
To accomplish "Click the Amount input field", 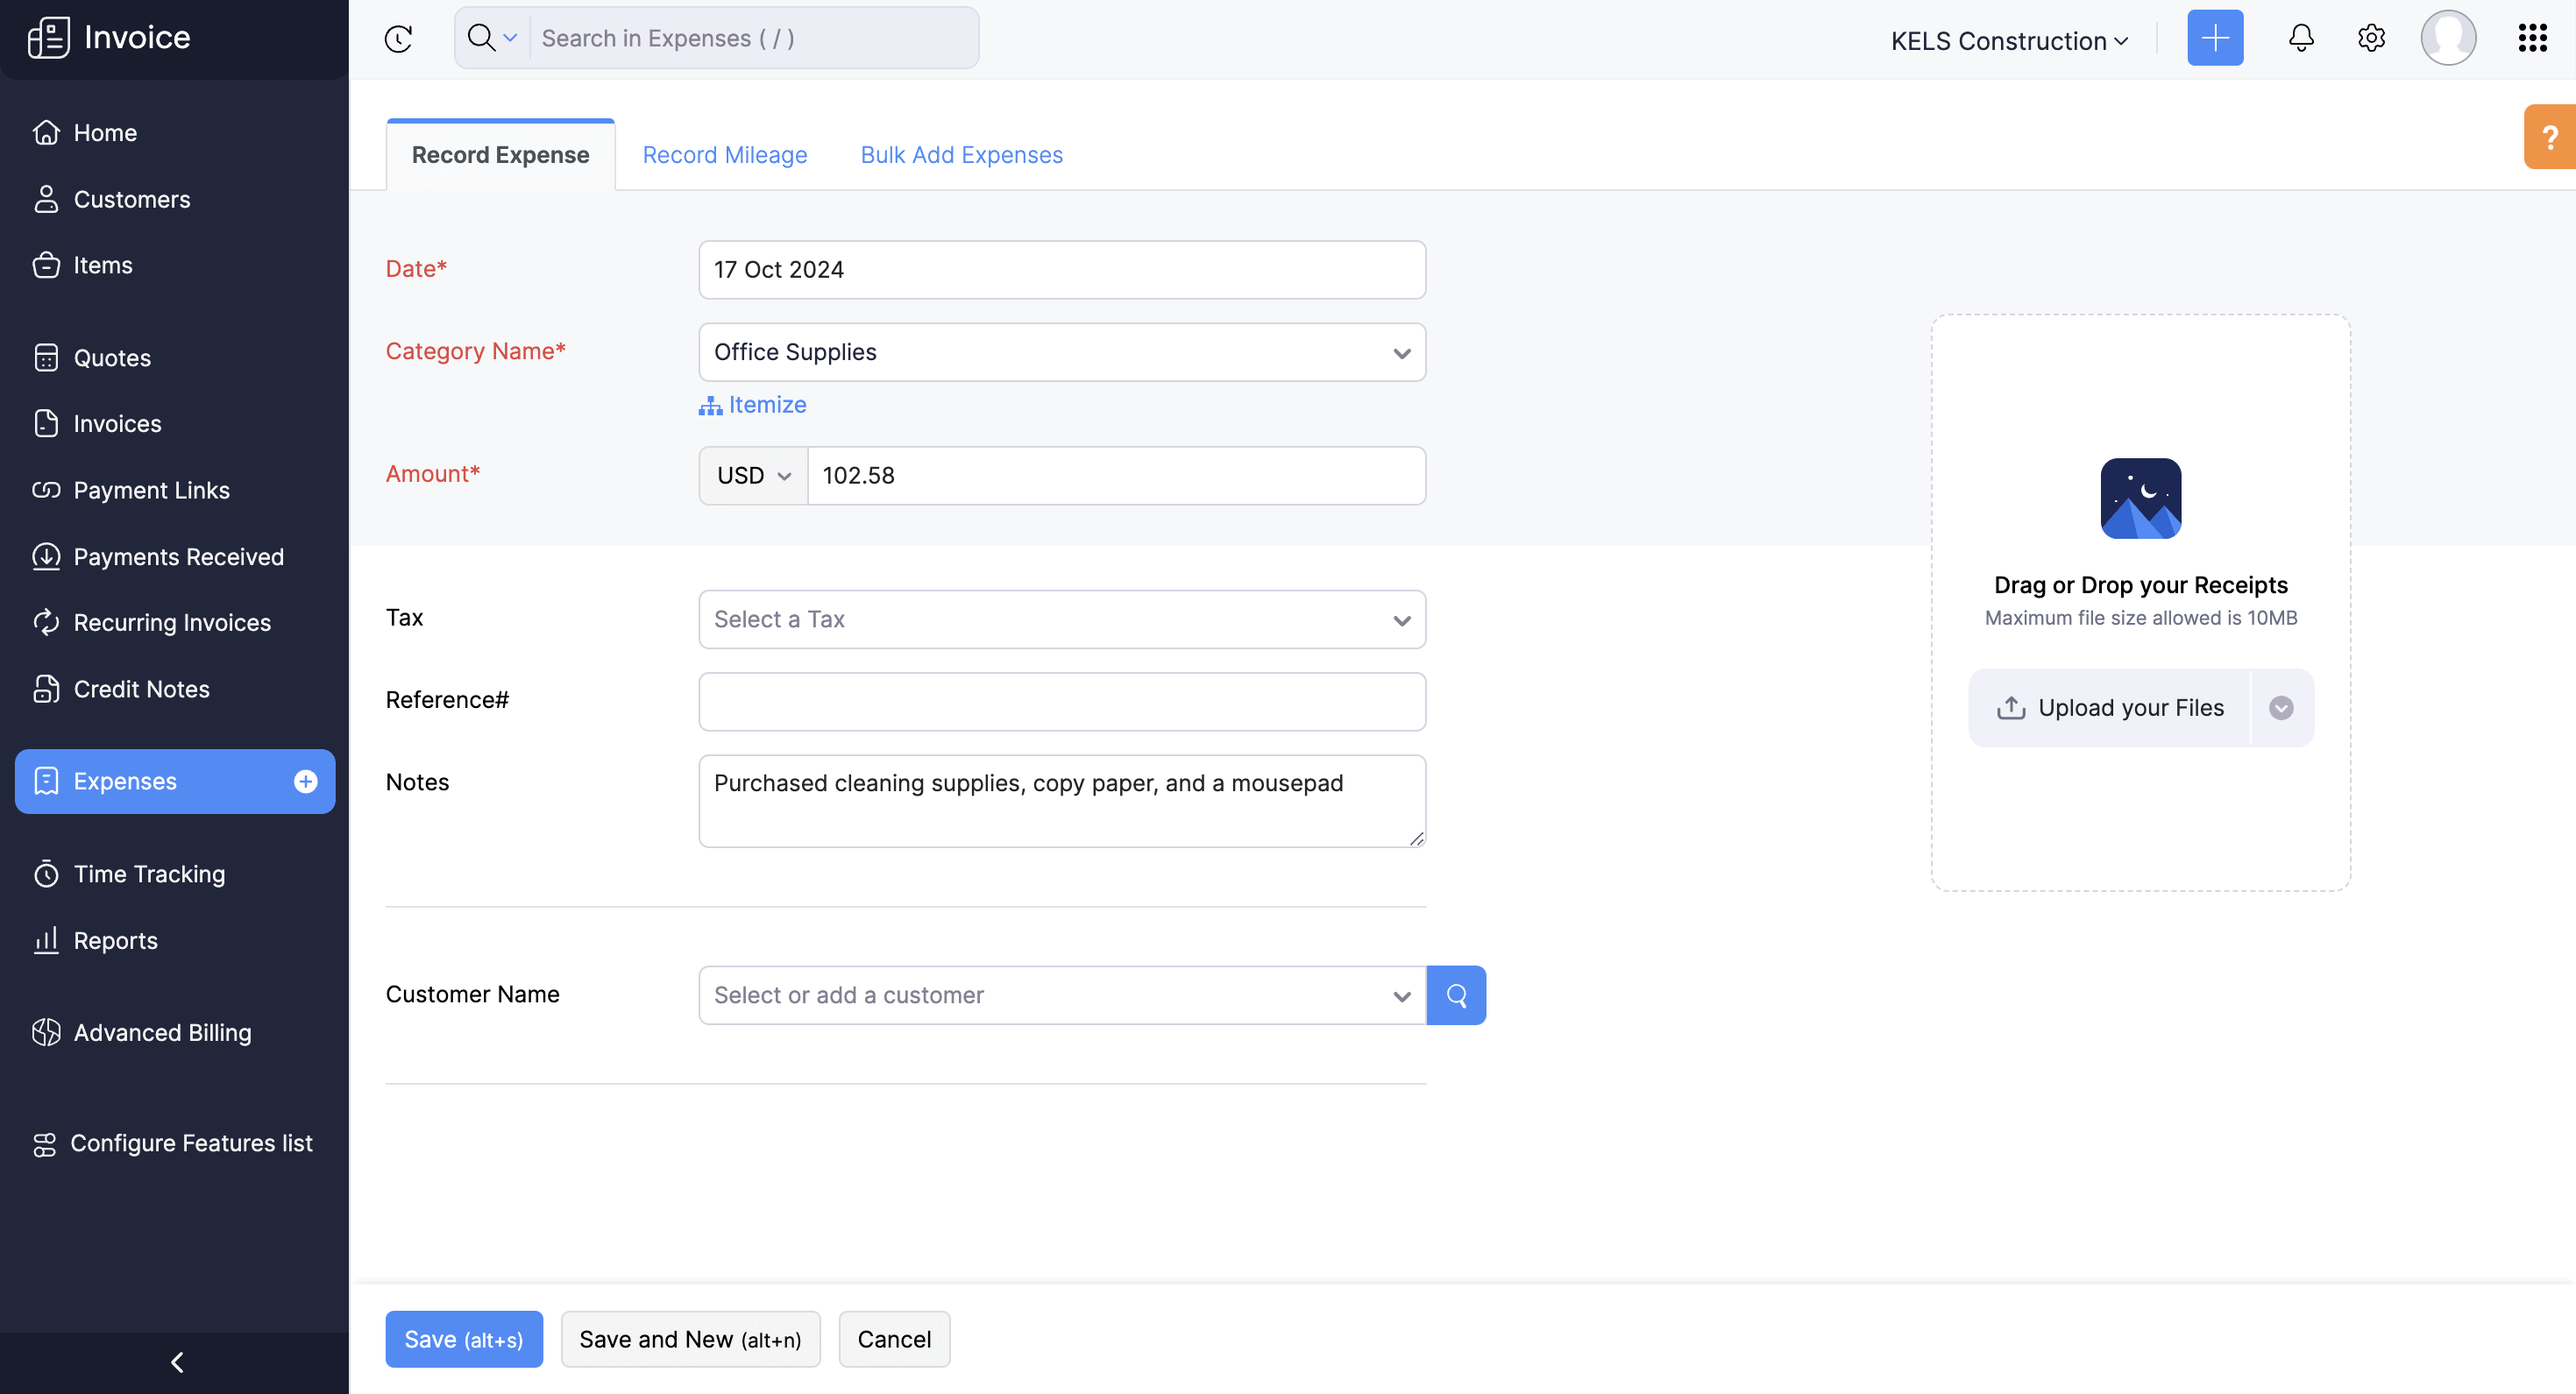I will (x=1115, y=476).
